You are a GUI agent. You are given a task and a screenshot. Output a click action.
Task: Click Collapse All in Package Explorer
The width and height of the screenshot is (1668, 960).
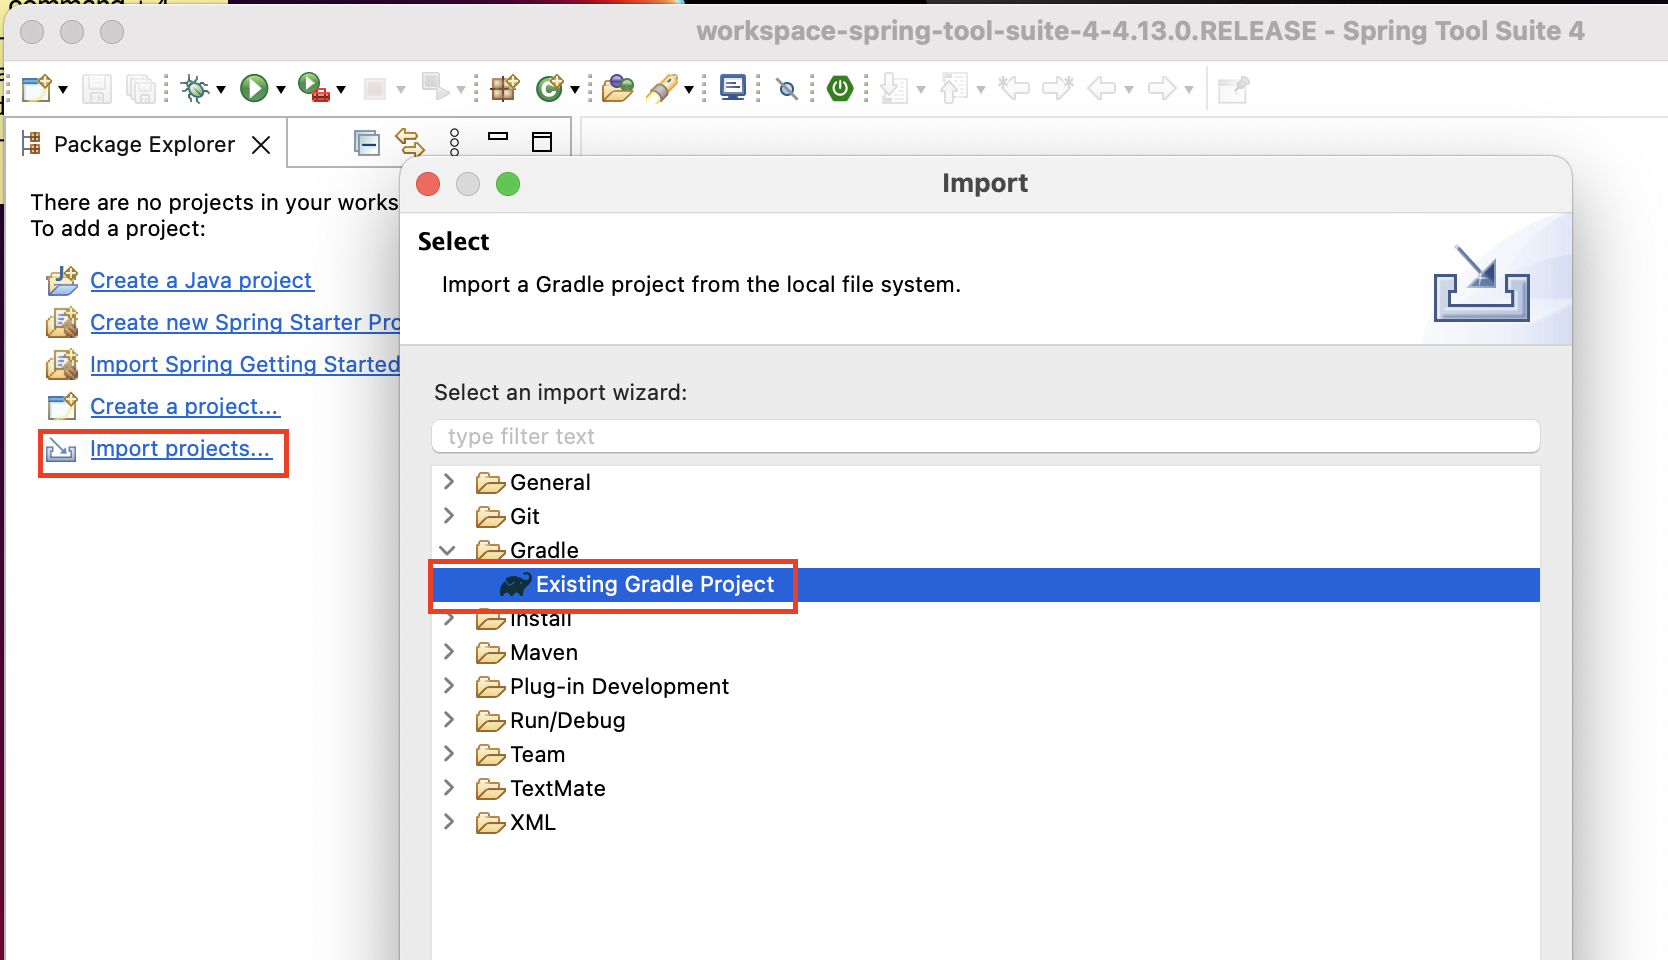367,143
